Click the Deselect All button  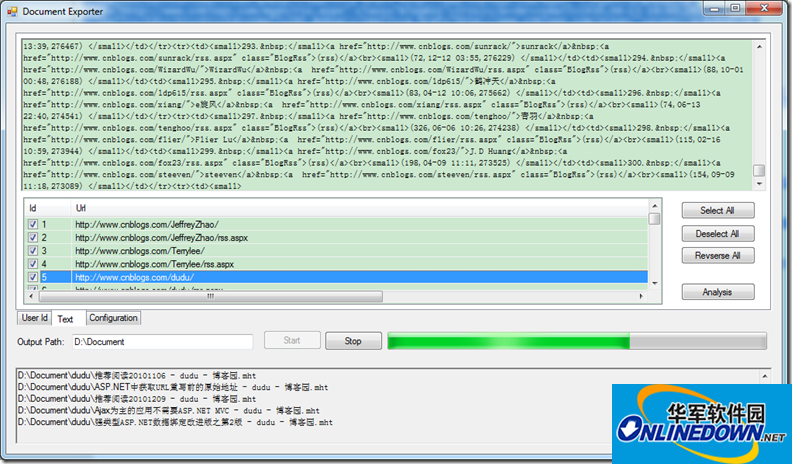tap(718, 234)
